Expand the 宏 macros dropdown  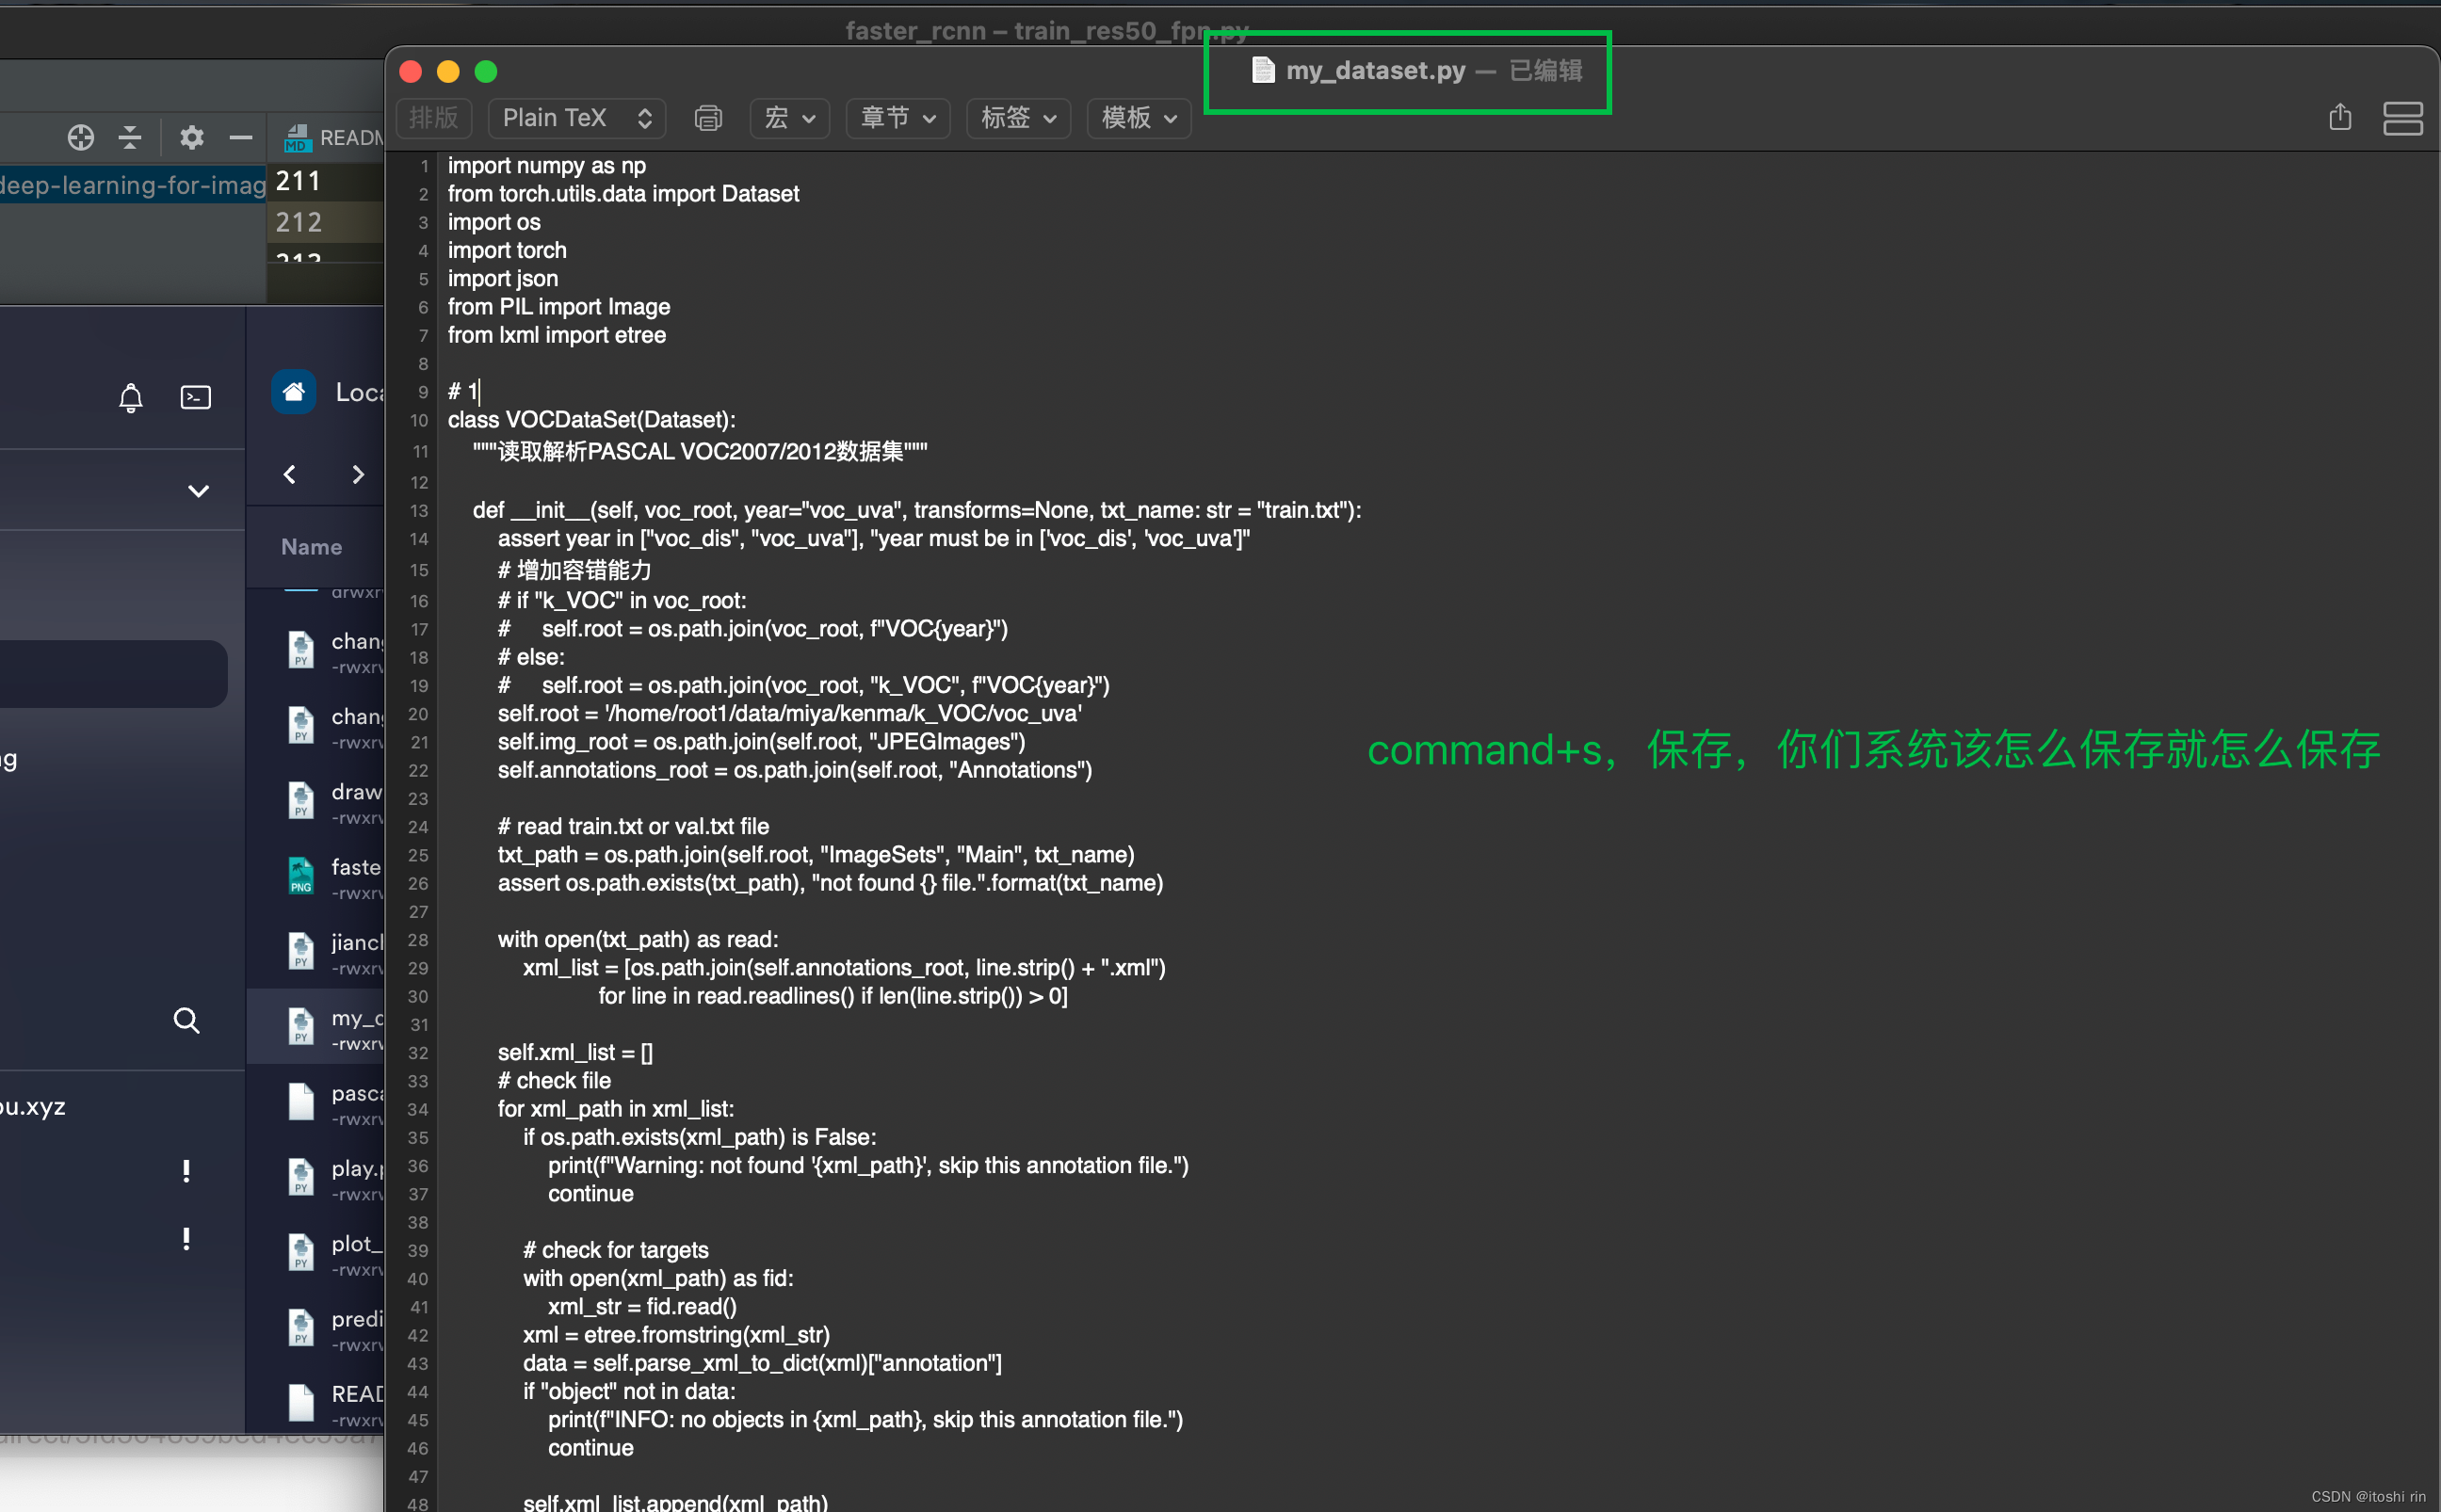pyautogui.click(x=789, y=118)
